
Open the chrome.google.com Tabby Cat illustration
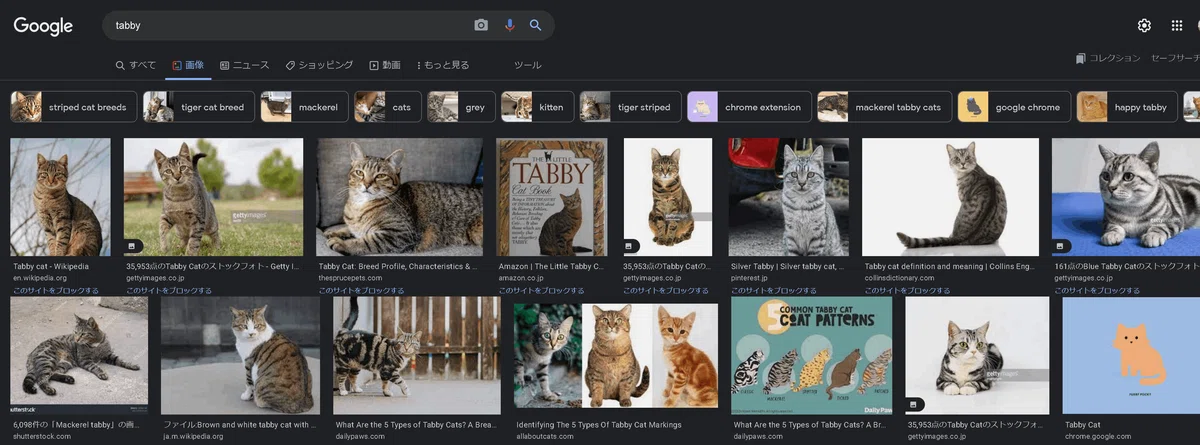[1131, 356]
